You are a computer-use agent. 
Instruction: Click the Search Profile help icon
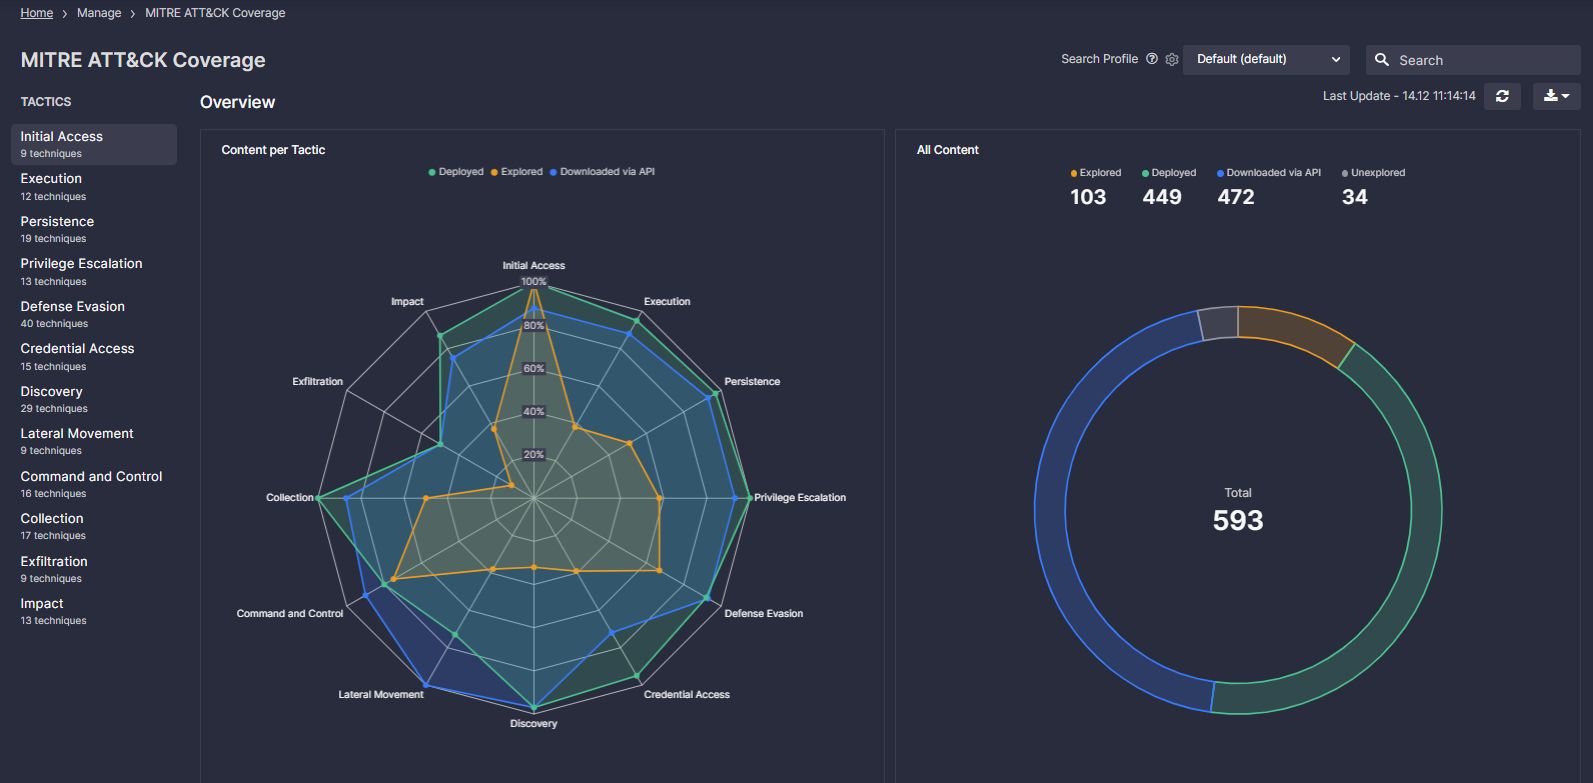(x=1152, y=59)
